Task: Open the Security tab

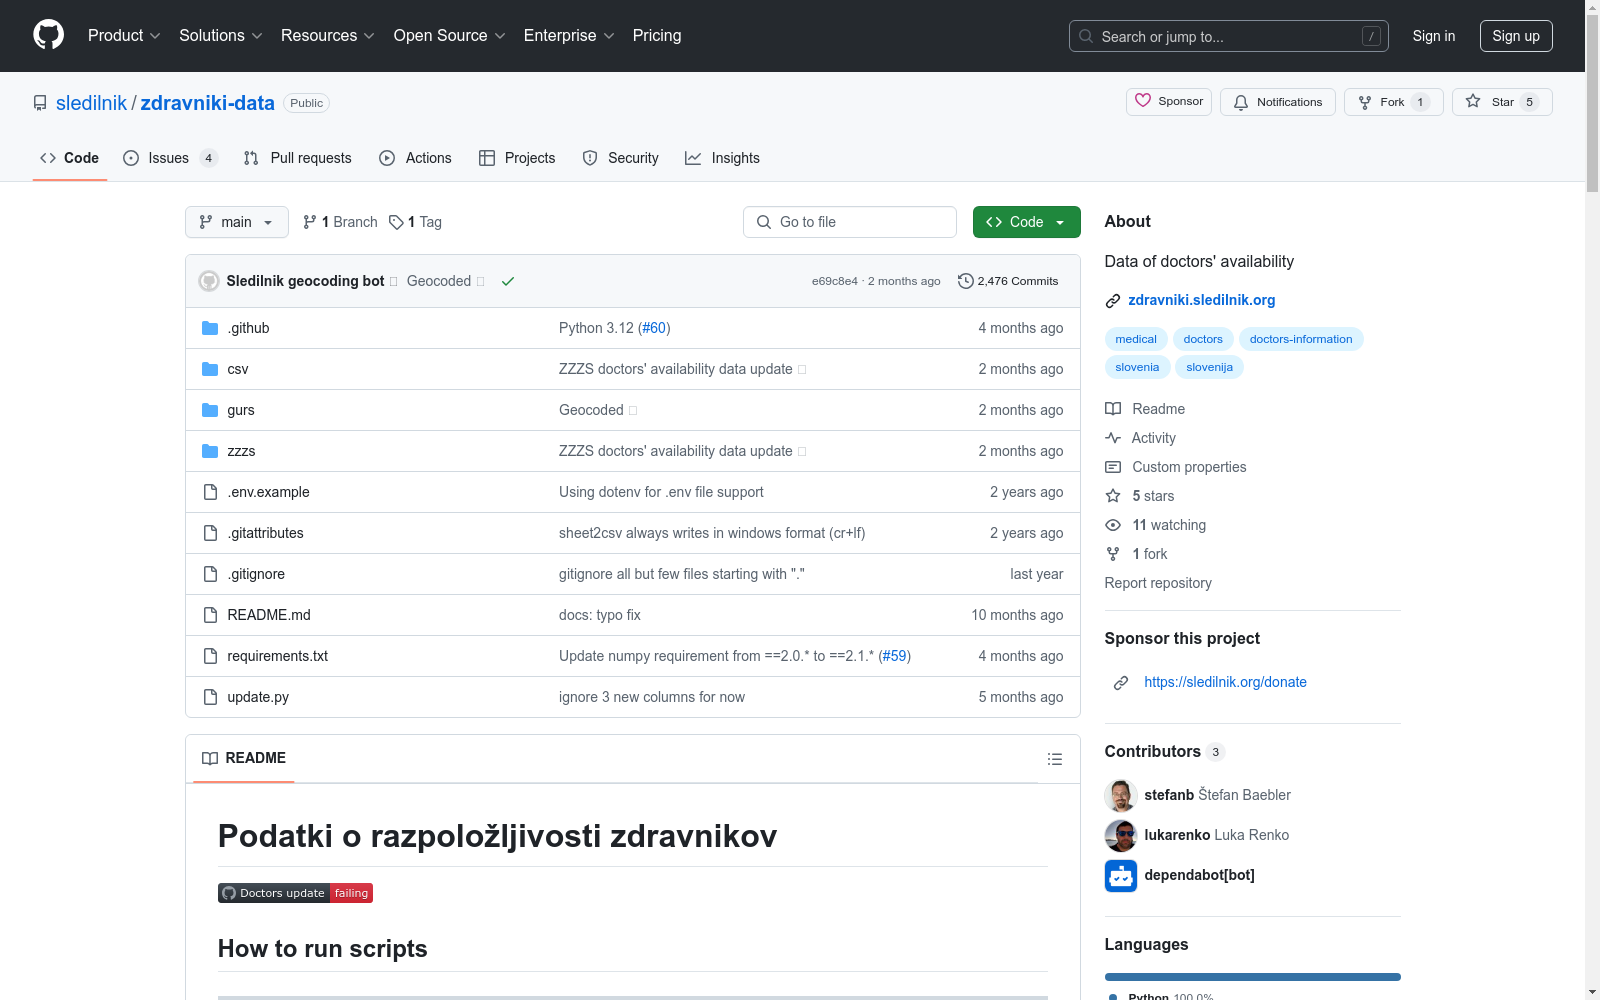Action: (x=621, y=158)
